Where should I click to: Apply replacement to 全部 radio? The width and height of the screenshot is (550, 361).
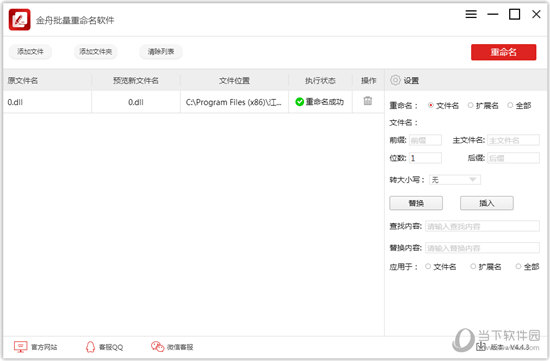[x=518, y=266]
